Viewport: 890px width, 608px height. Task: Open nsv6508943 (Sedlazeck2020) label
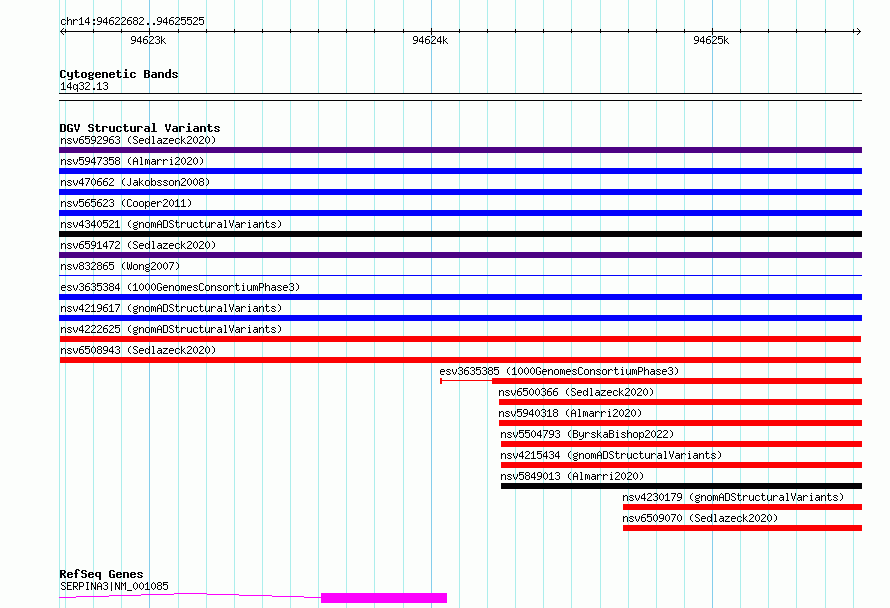click(x=138, y=350)
